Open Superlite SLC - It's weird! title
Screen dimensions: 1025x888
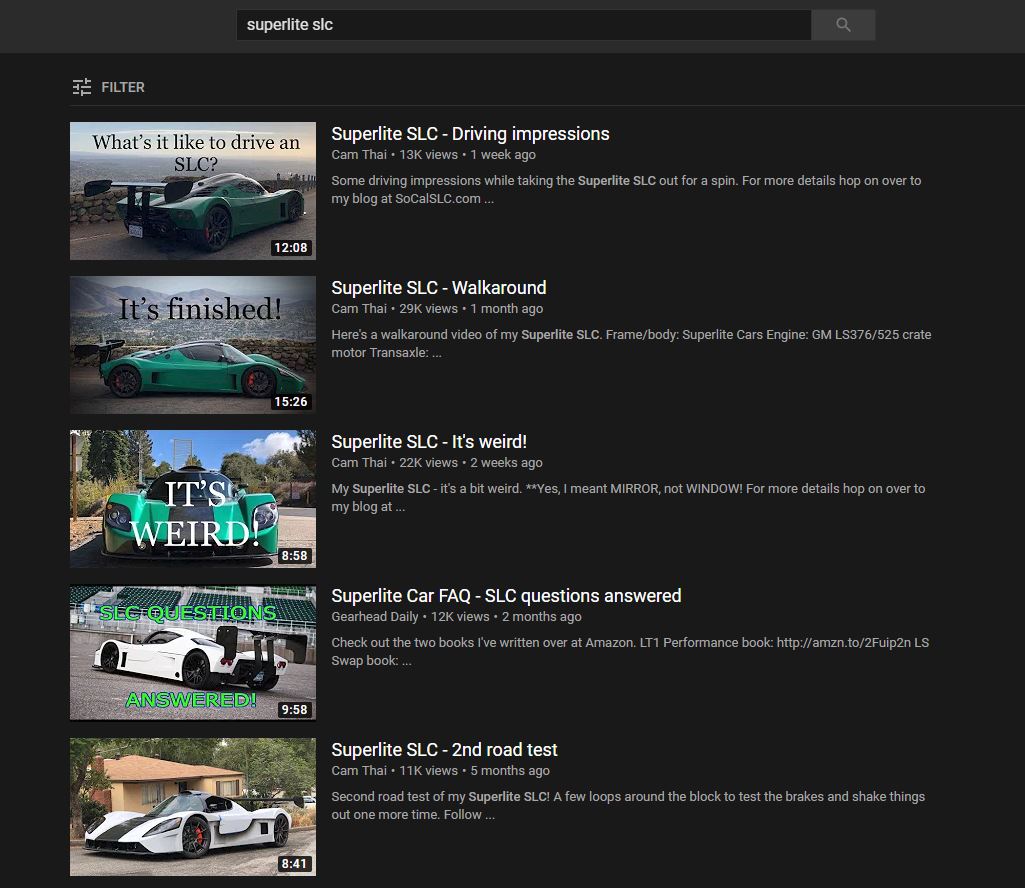point(429,441)
